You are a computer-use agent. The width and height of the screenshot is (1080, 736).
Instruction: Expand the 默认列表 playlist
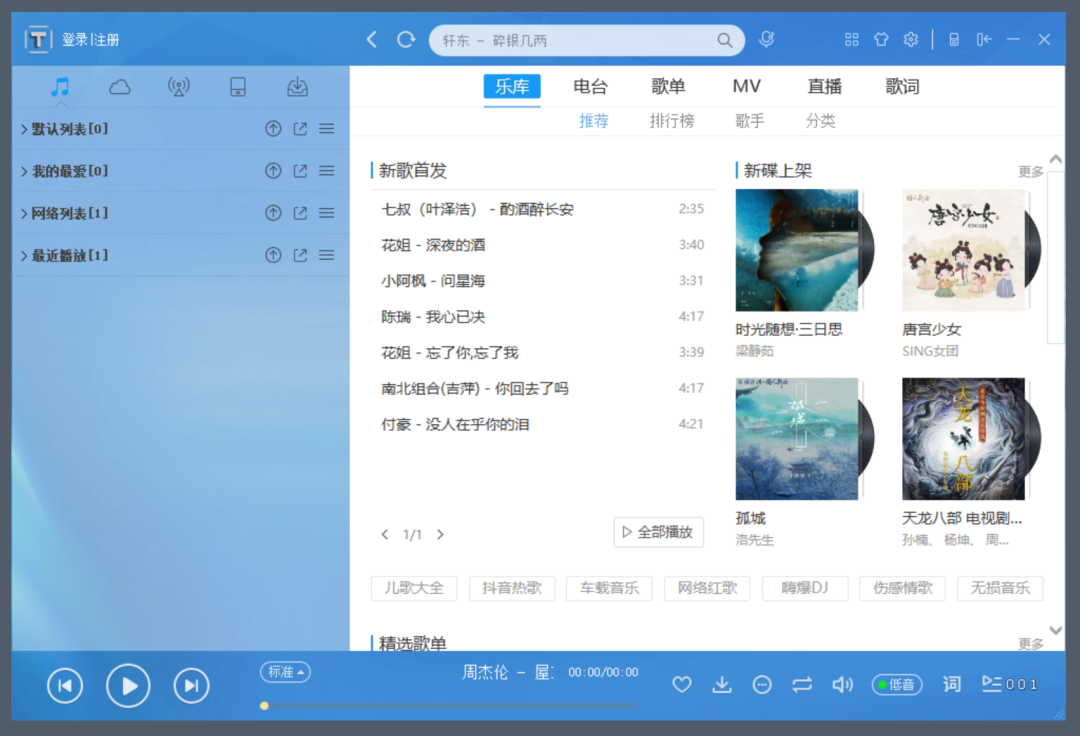pos(24,129)
